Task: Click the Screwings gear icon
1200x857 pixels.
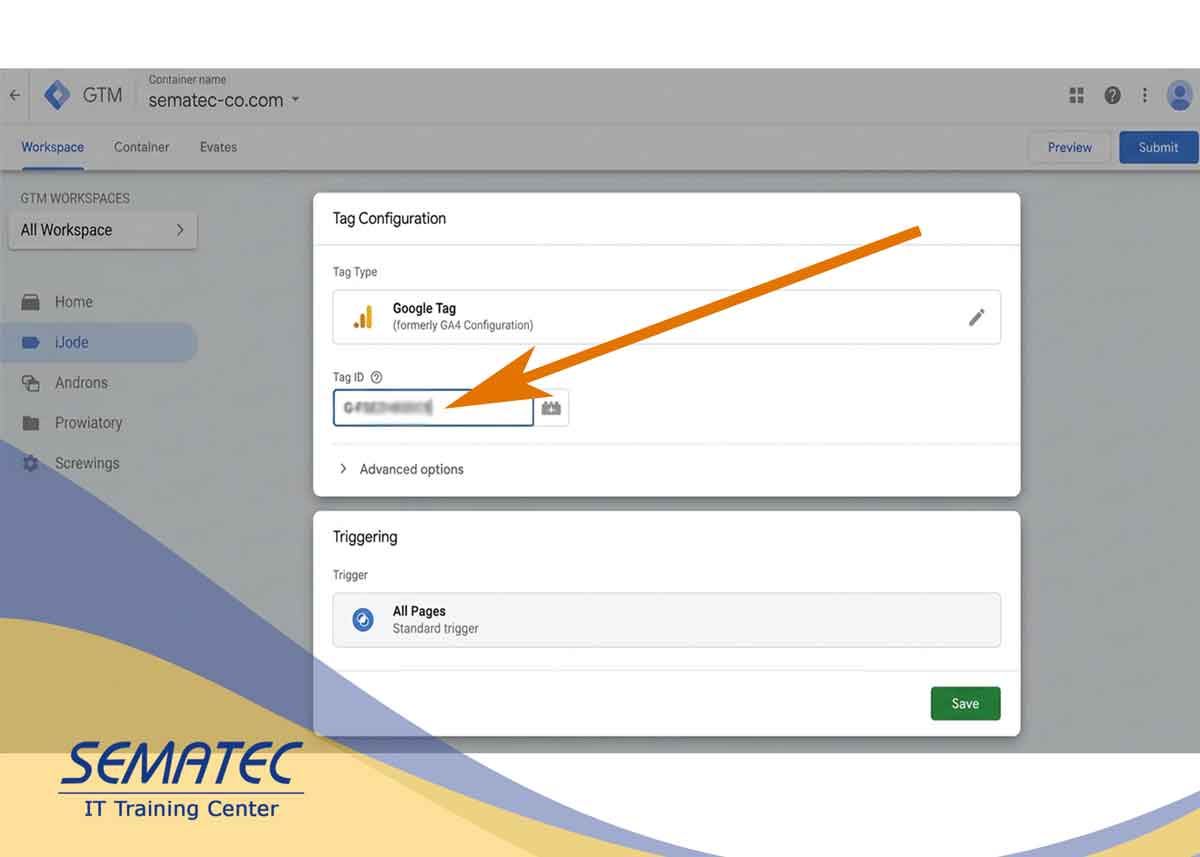Action: [31, 464]
